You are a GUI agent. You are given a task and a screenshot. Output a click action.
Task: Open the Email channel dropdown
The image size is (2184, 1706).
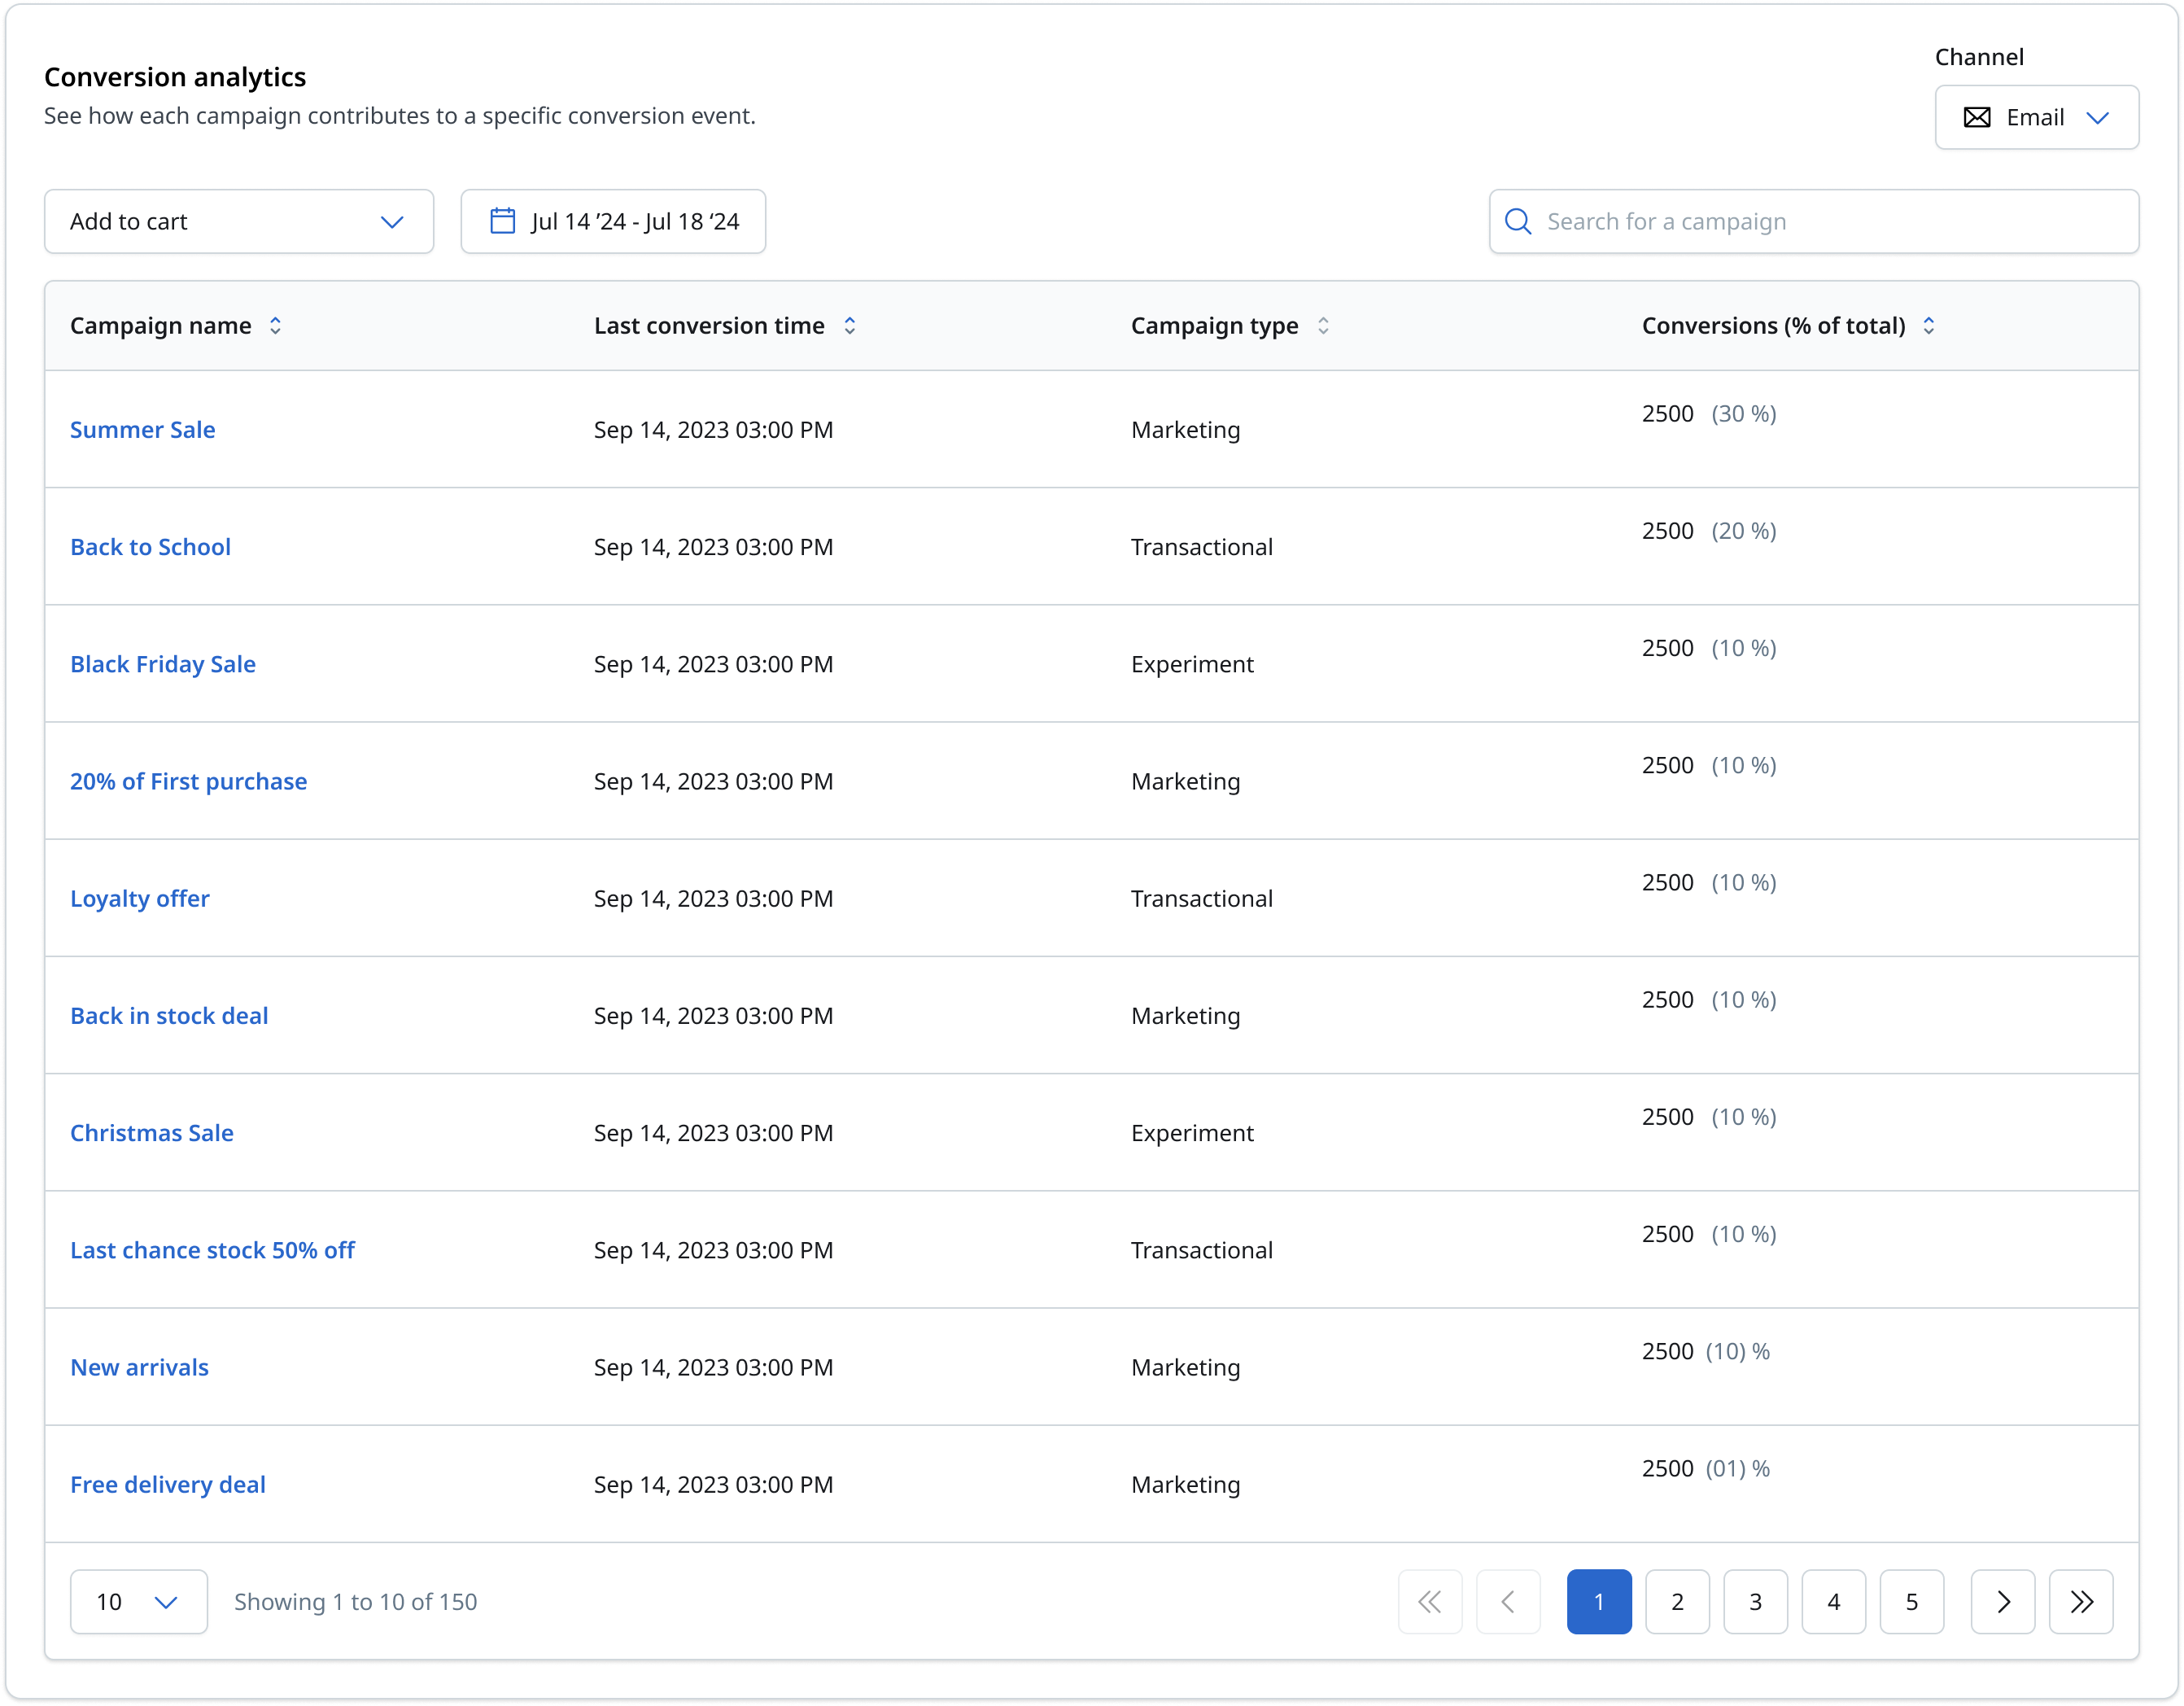click(x=2036, y=117)
